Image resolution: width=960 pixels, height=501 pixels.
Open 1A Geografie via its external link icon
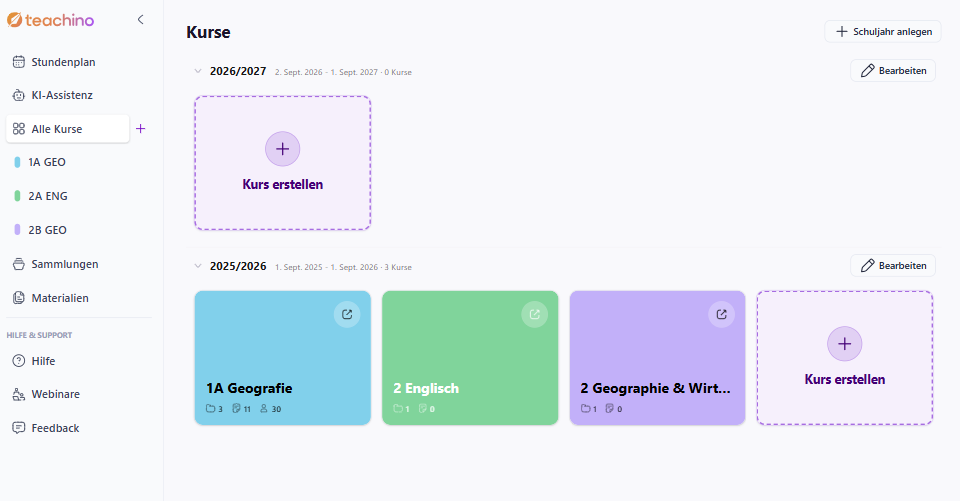[x=347, y=314]
